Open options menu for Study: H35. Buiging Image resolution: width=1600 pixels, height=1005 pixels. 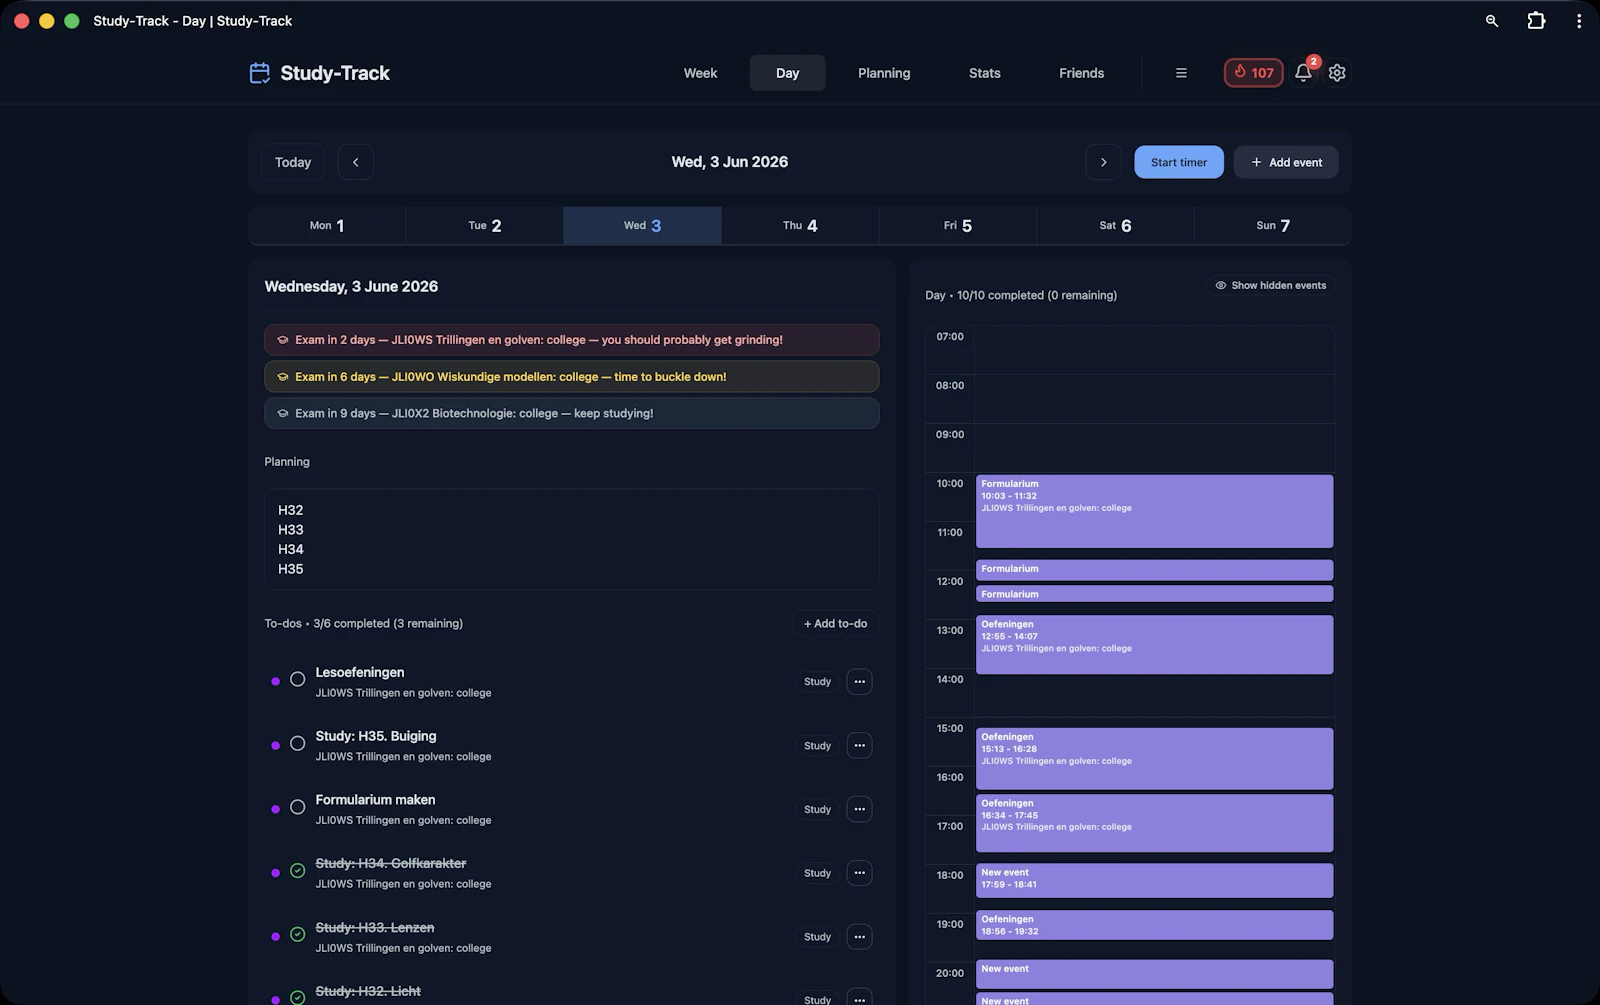click(859, 746)
